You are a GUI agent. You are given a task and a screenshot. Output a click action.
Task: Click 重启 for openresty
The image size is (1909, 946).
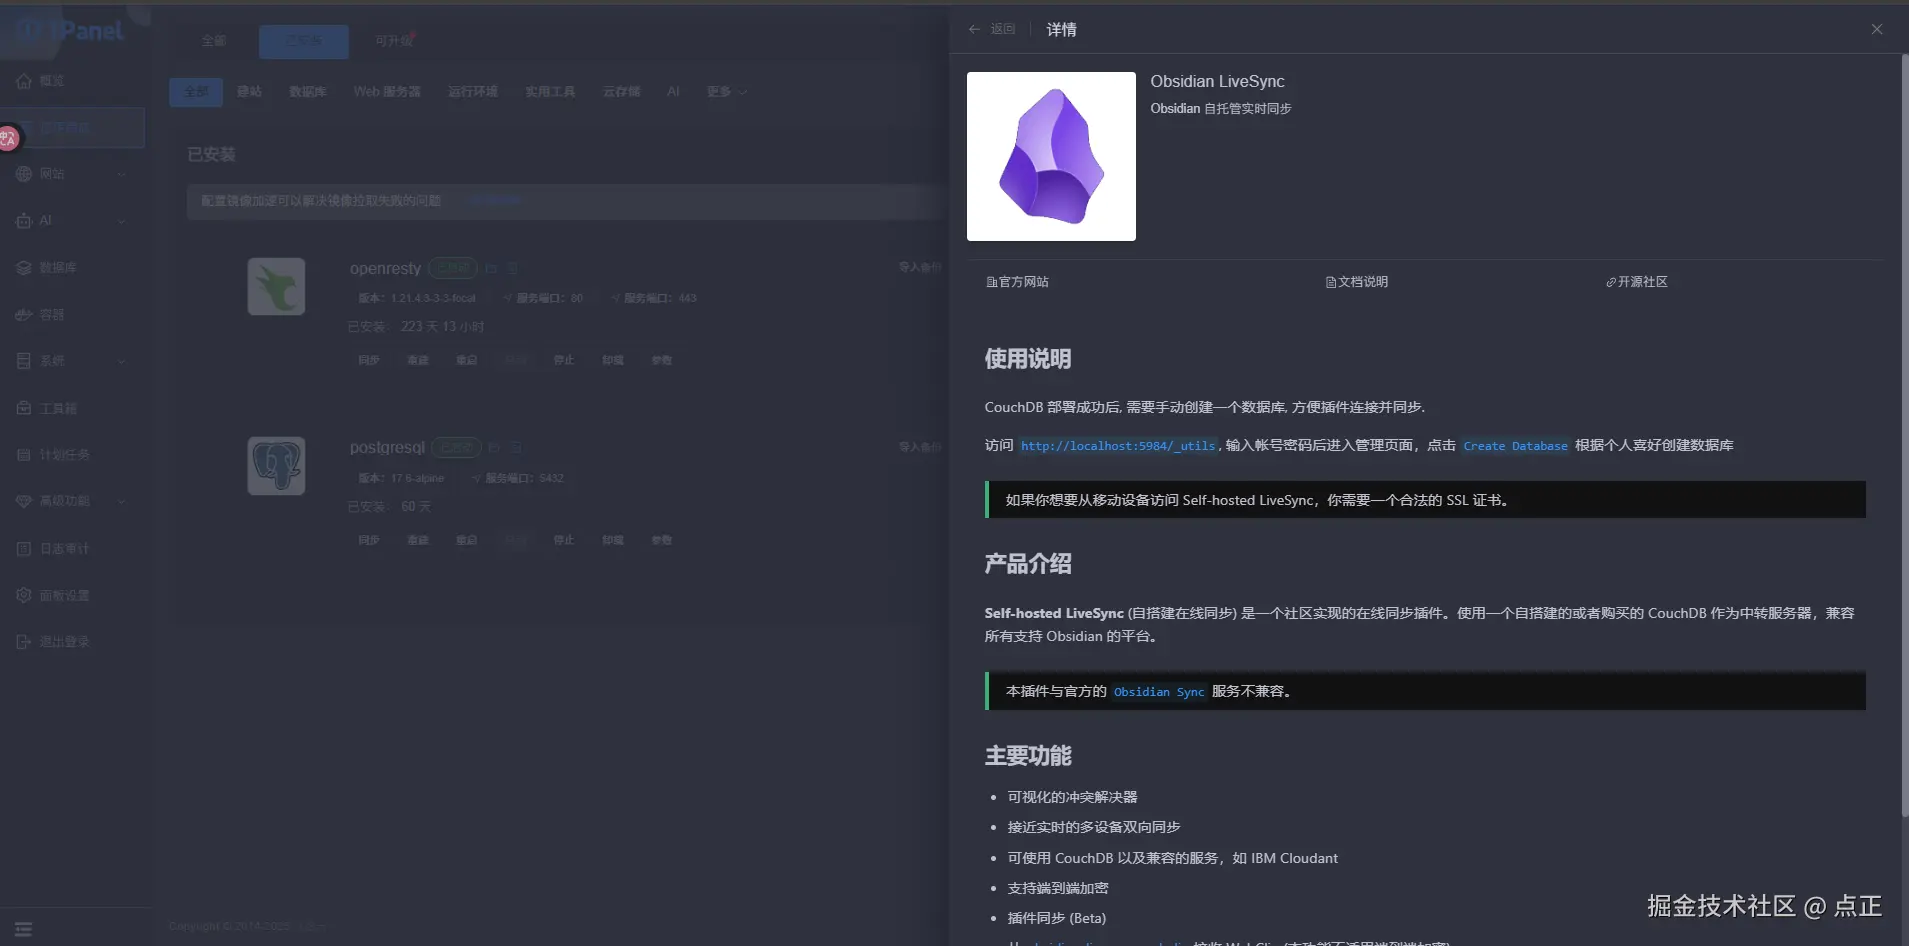tap(467, 360)
